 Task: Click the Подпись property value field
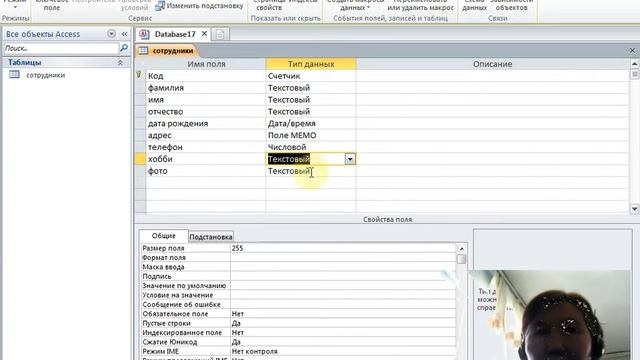point(343,276)
